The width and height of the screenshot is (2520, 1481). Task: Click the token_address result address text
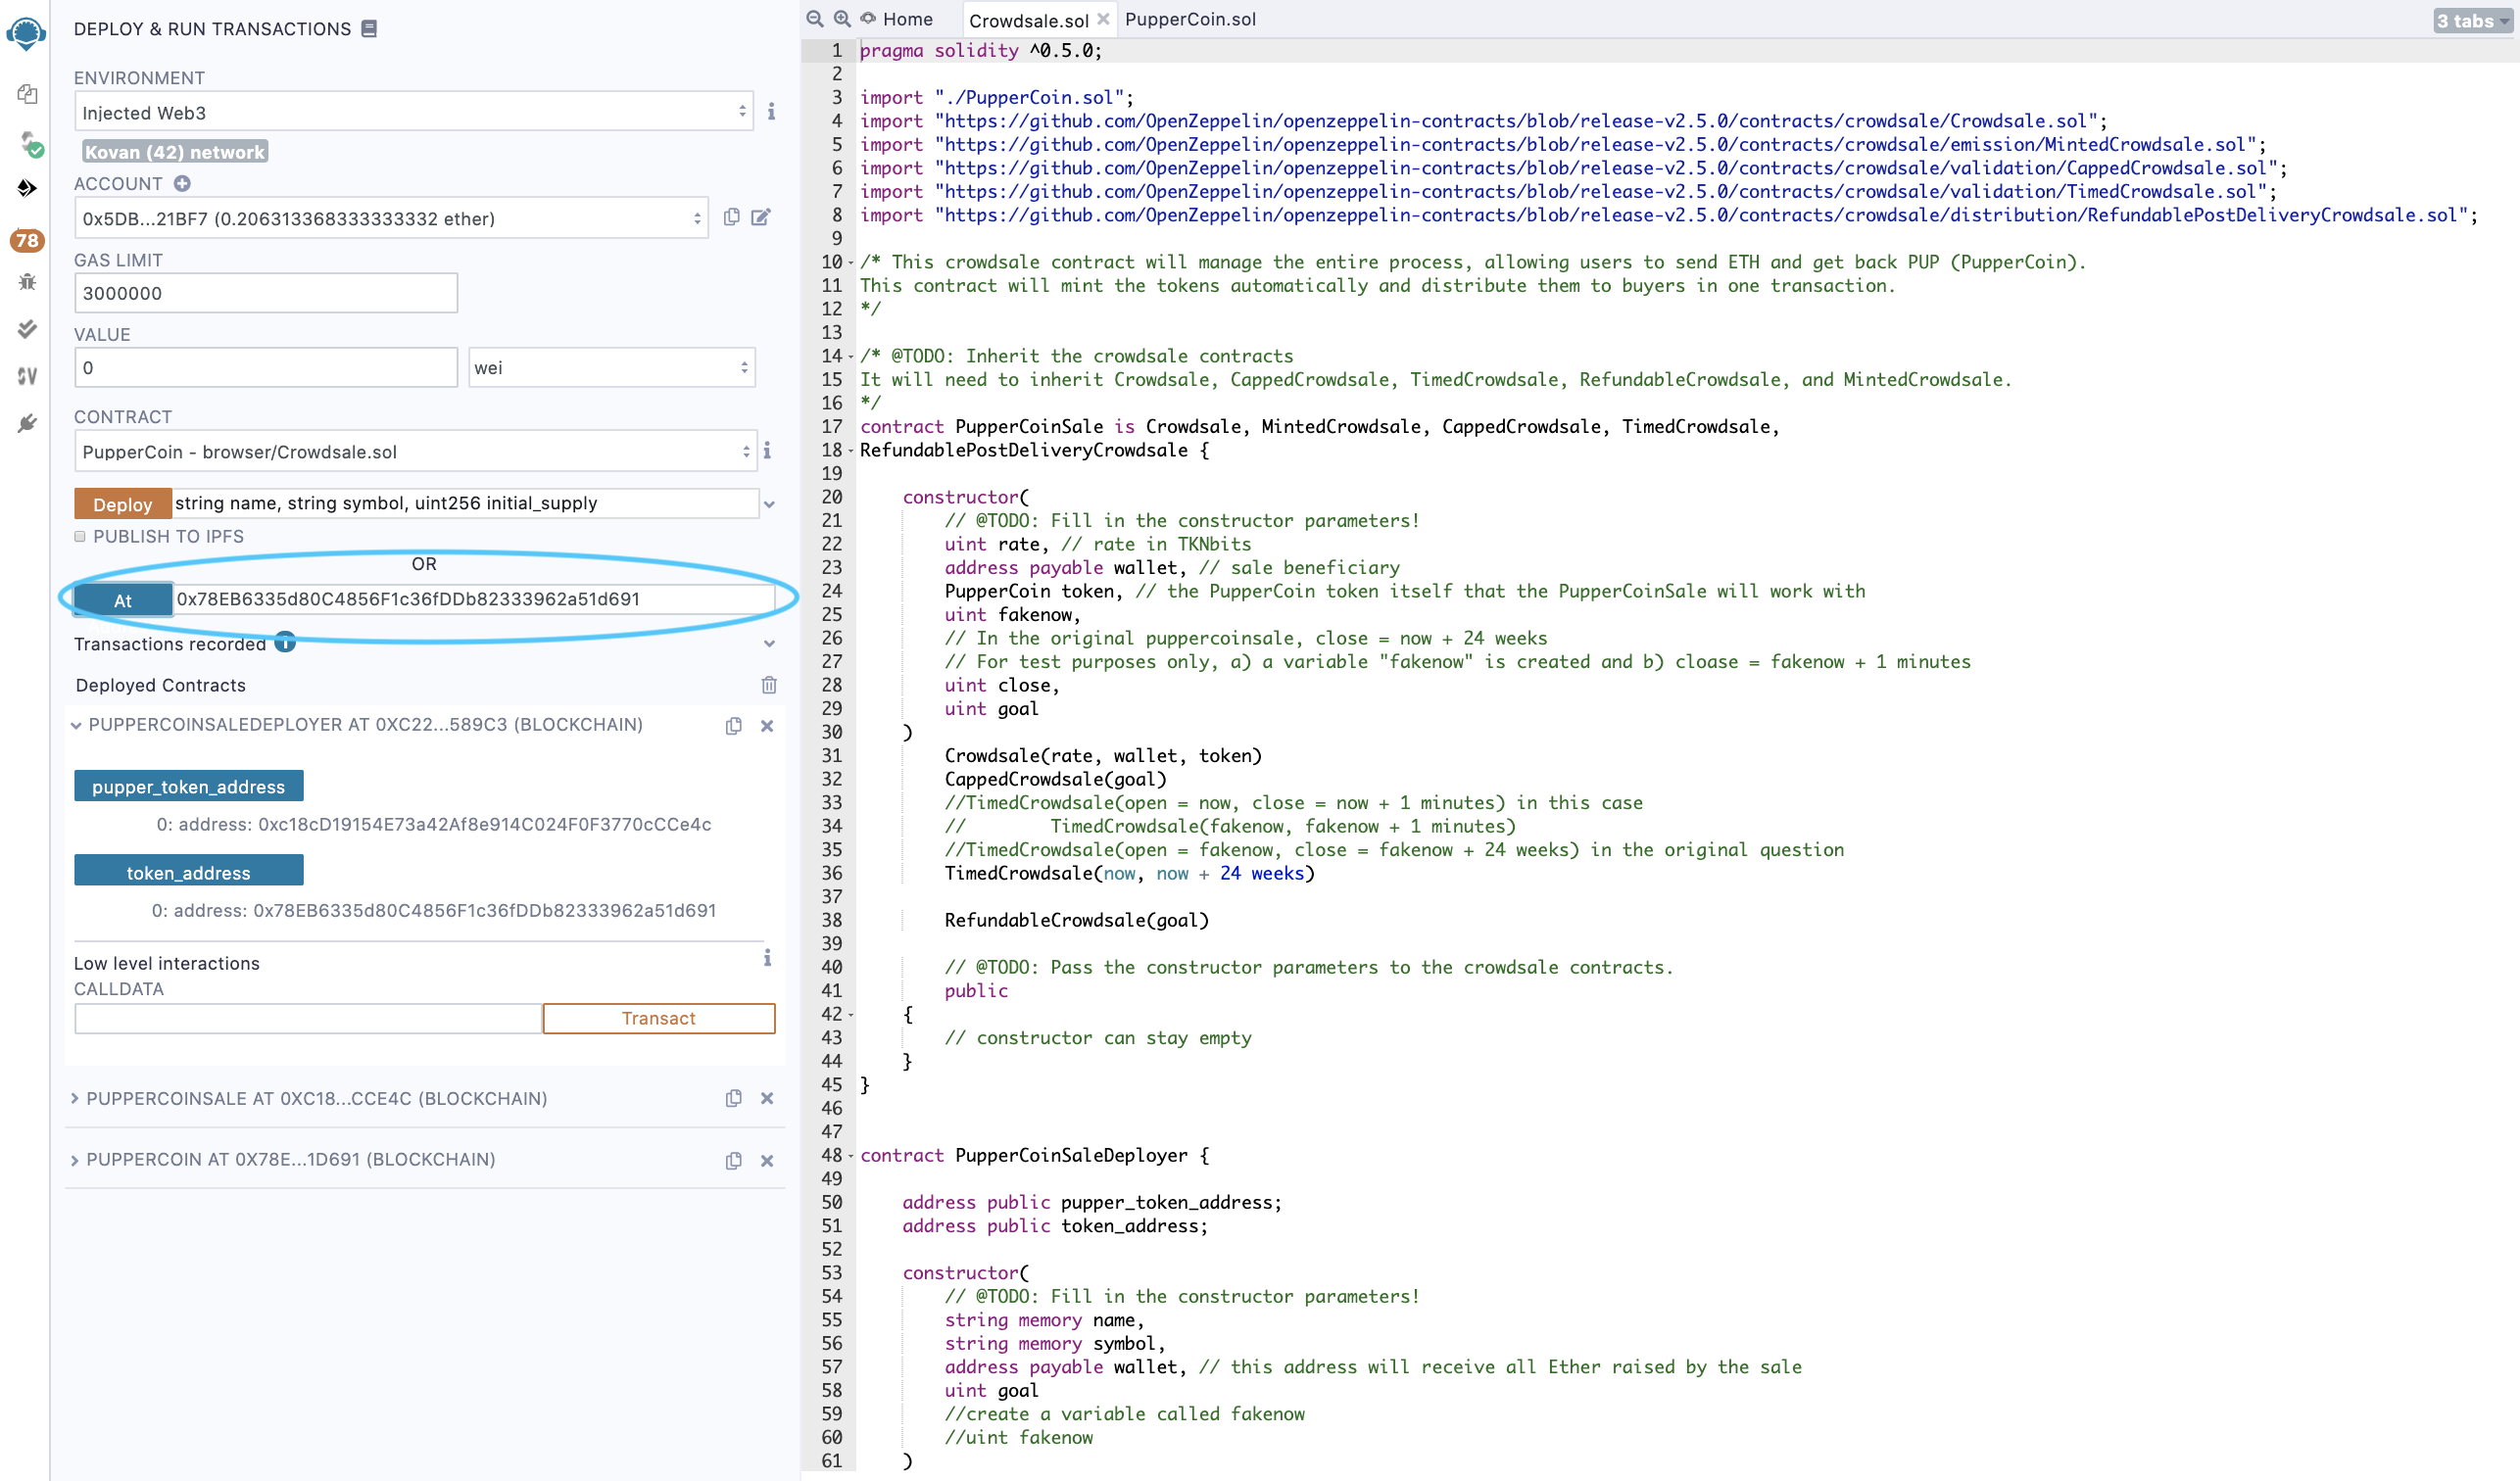(x=434, y=910)
